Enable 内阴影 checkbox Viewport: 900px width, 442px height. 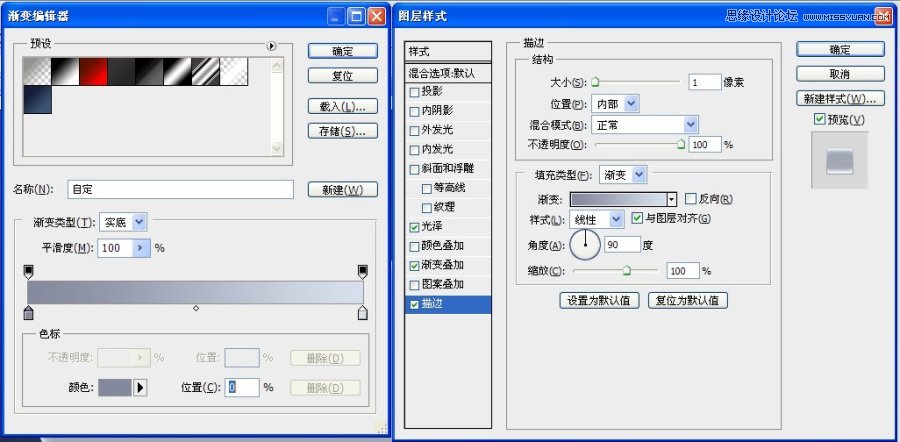coord(414,111)
